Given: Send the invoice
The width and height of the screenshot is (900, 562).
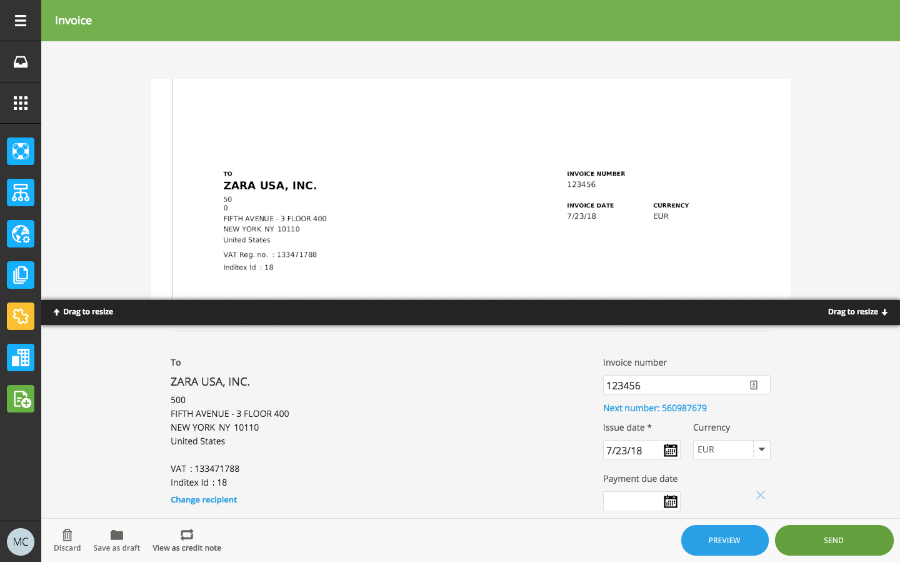Looking at the screenshot, I should pos(834,540).
